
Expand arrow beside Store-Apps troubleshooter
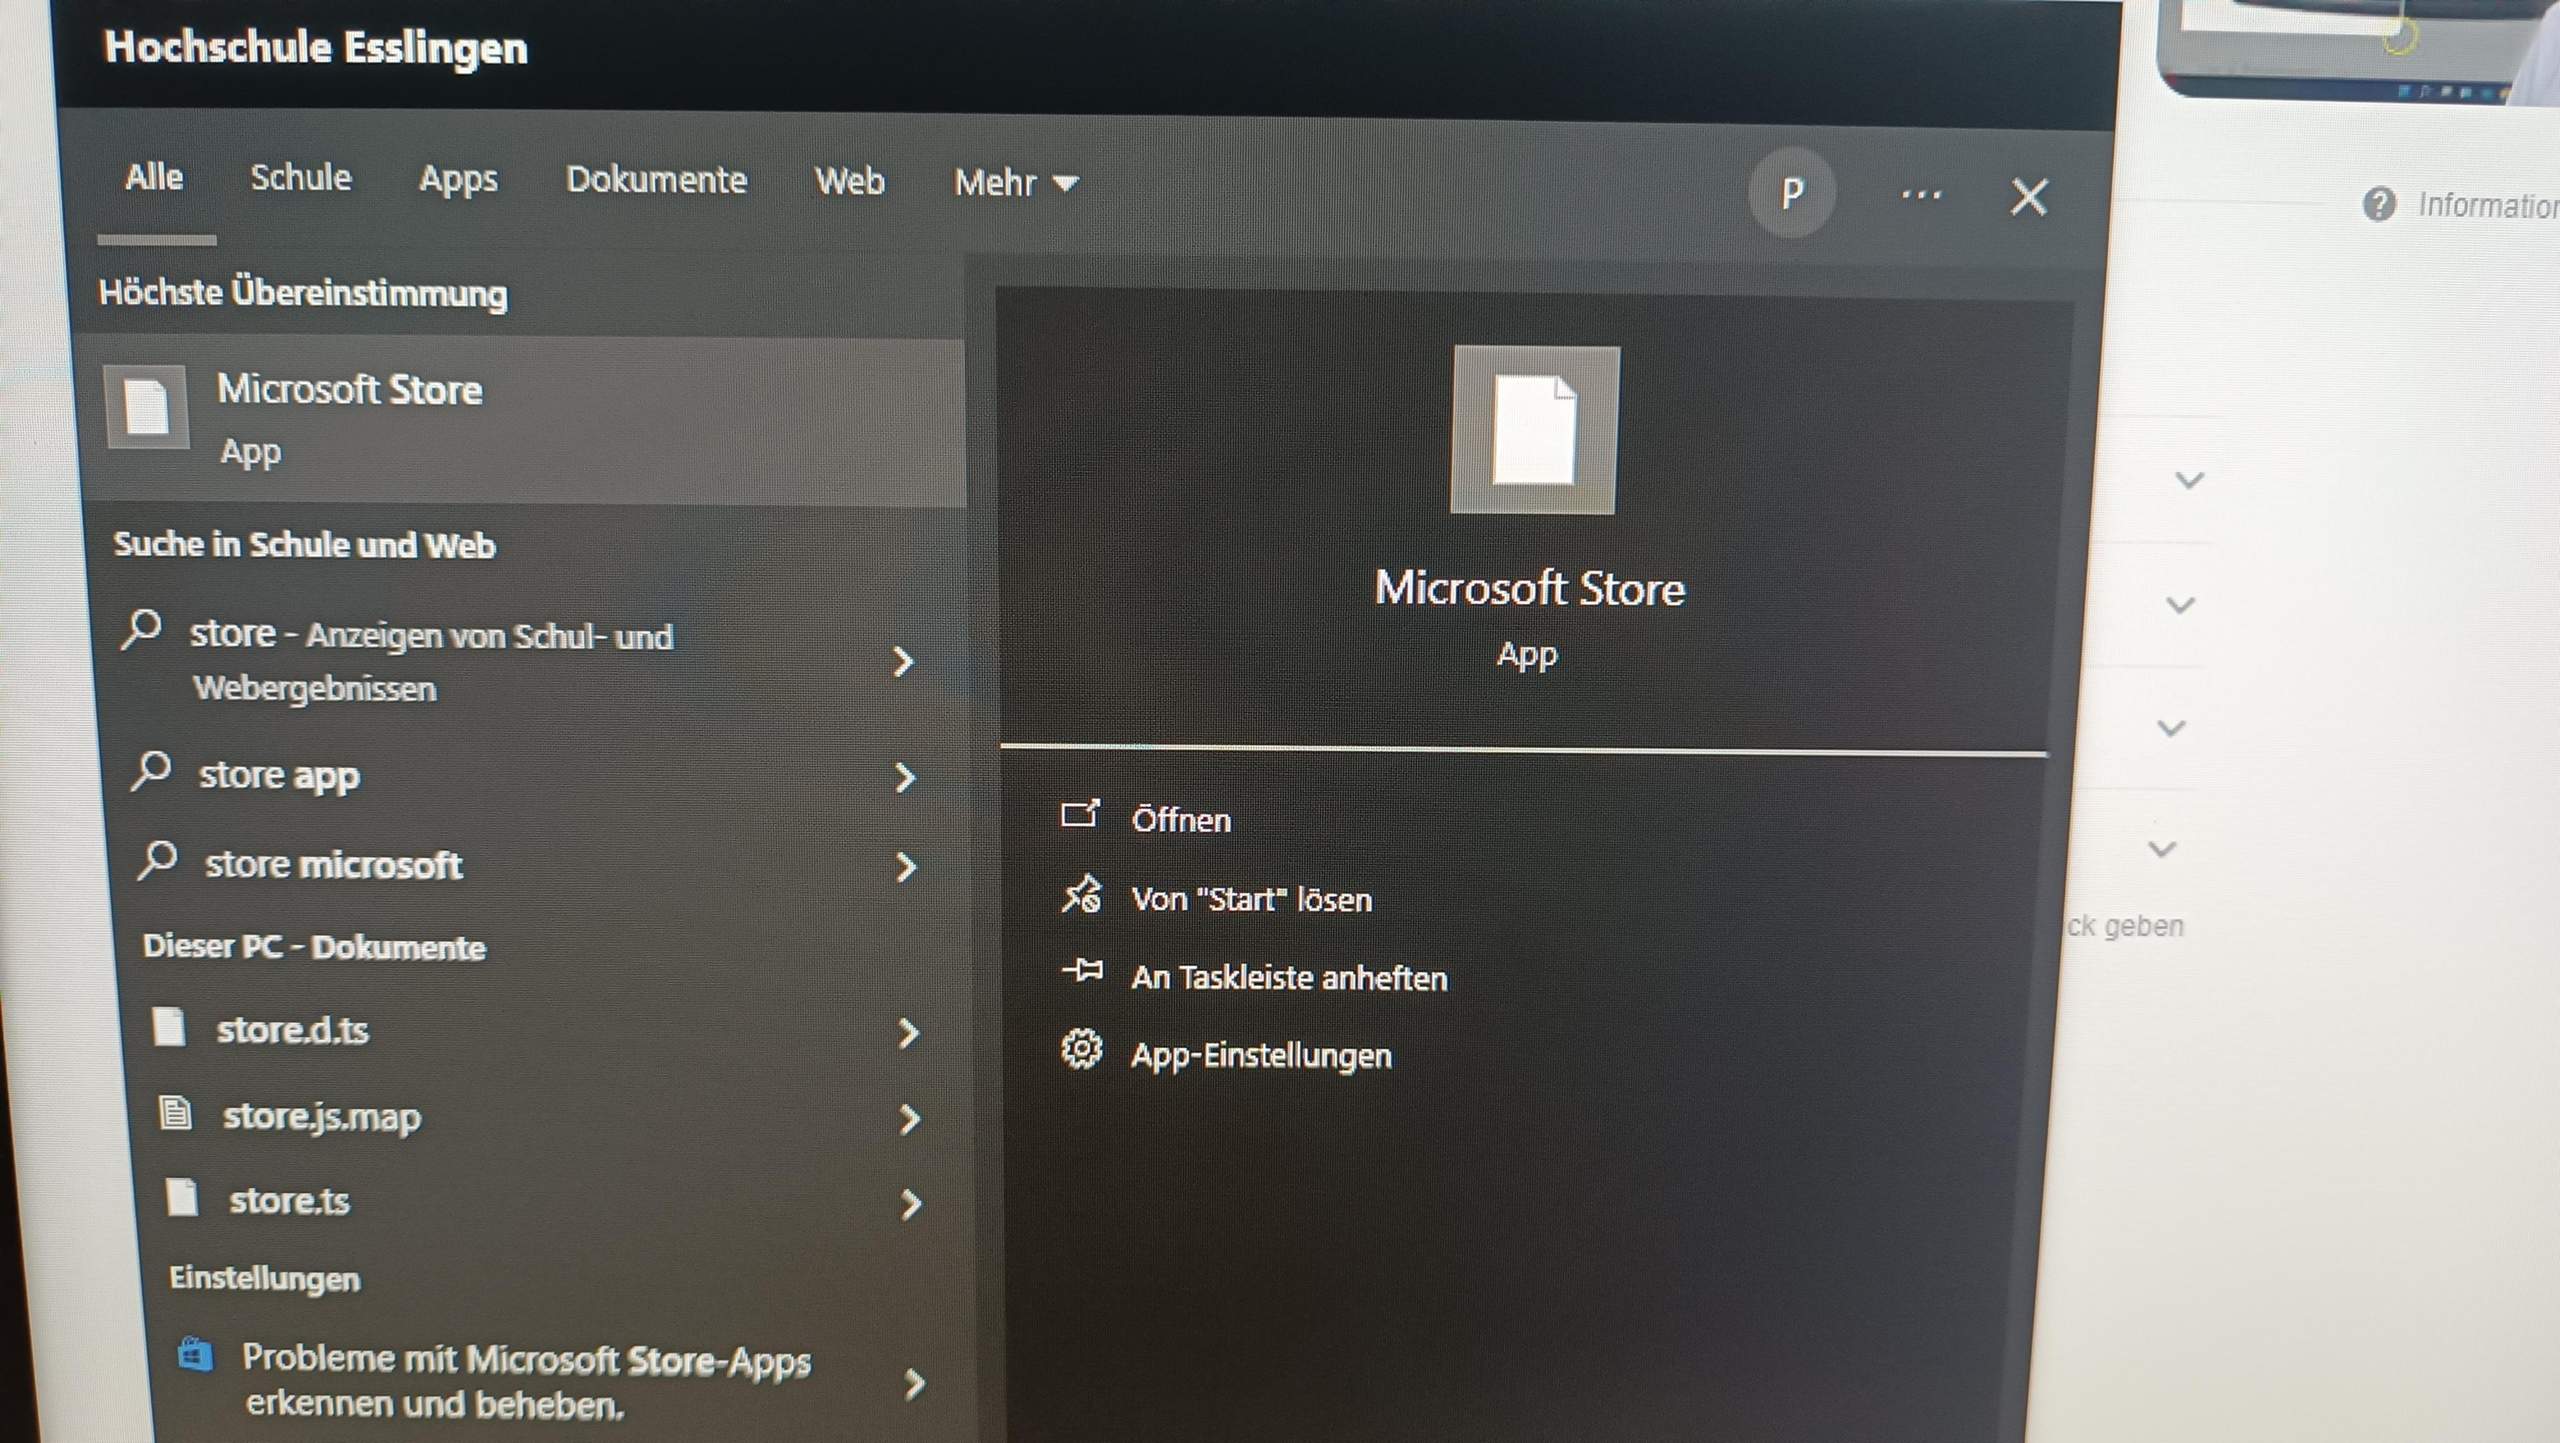[x=914, y=1385]
